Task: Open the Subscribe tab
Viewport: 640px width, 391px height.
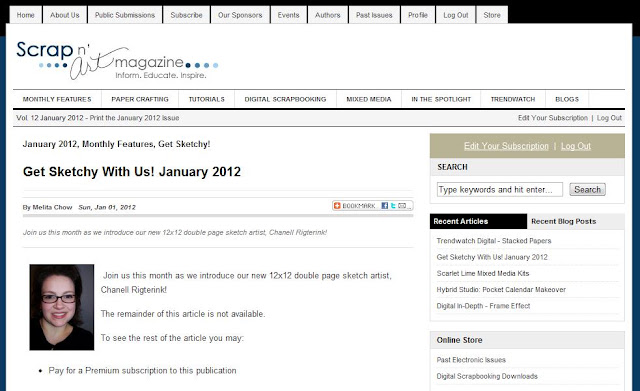Action: (186, 15)
